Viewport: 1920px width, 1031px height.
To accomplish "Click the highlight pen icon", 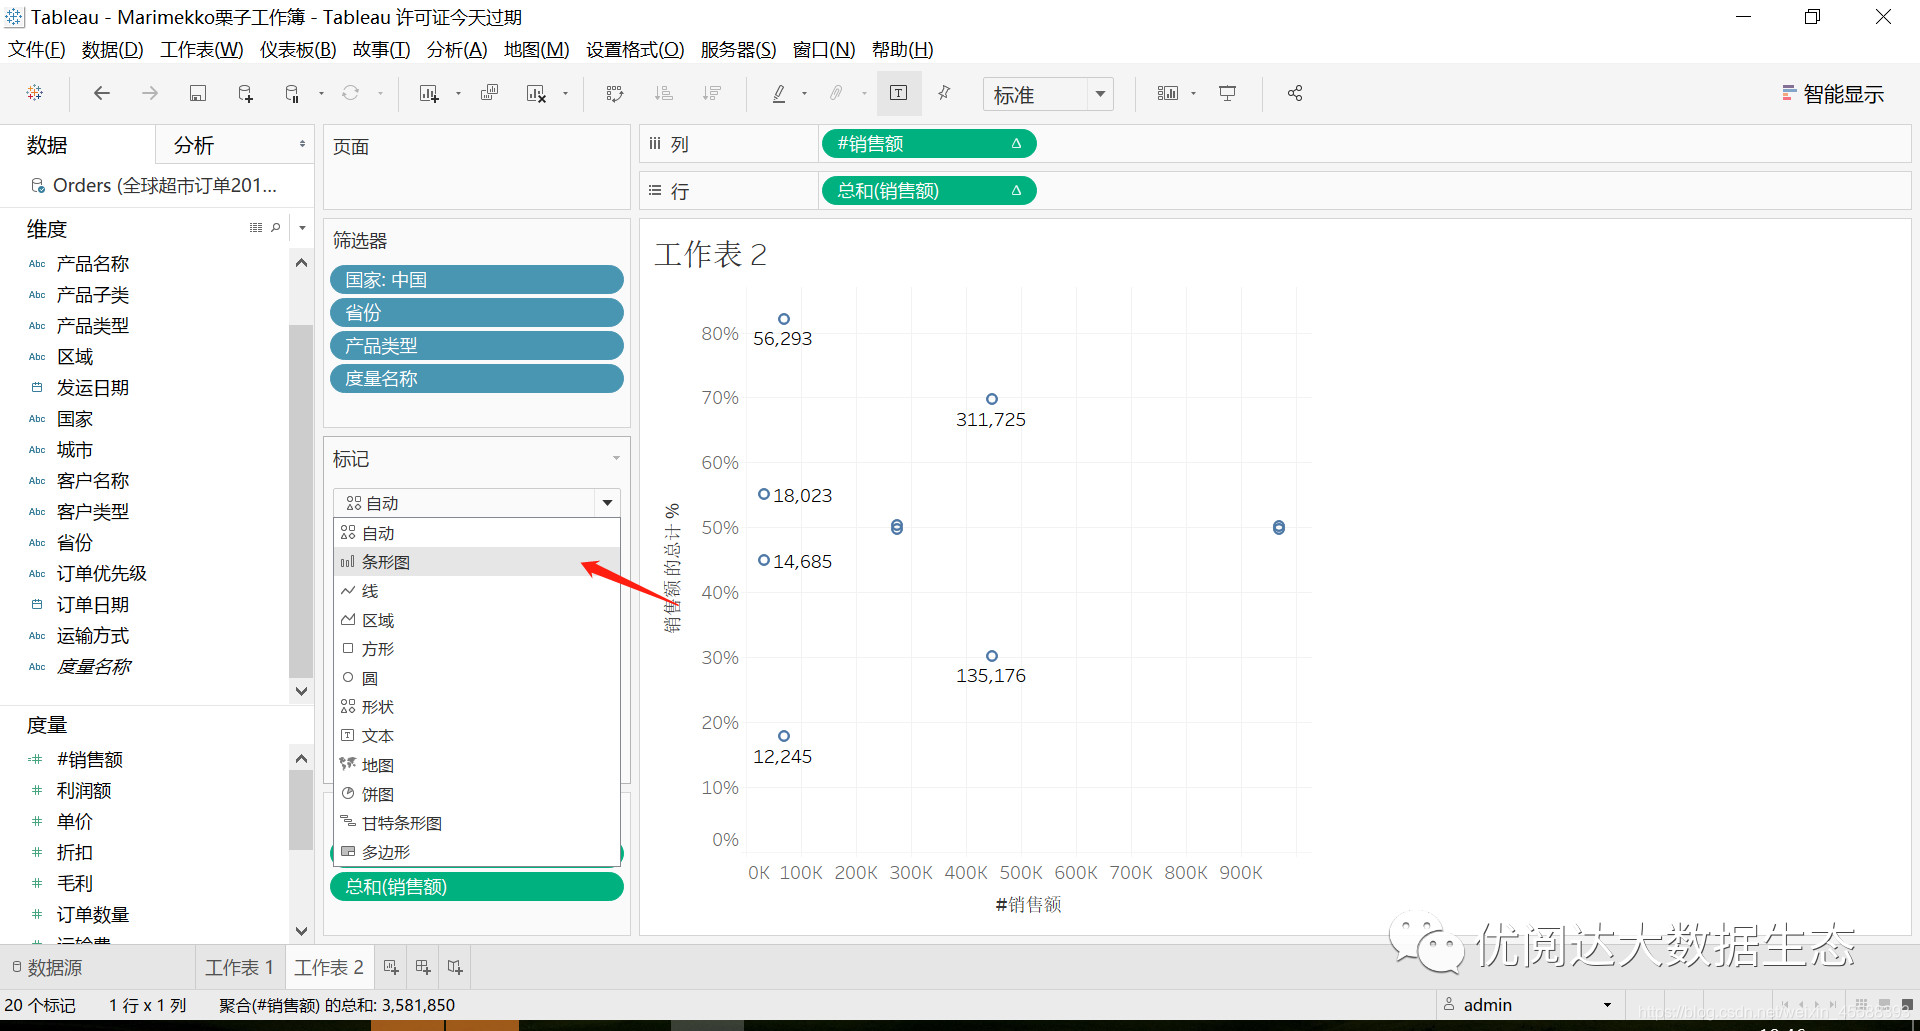I will point(779,93).
